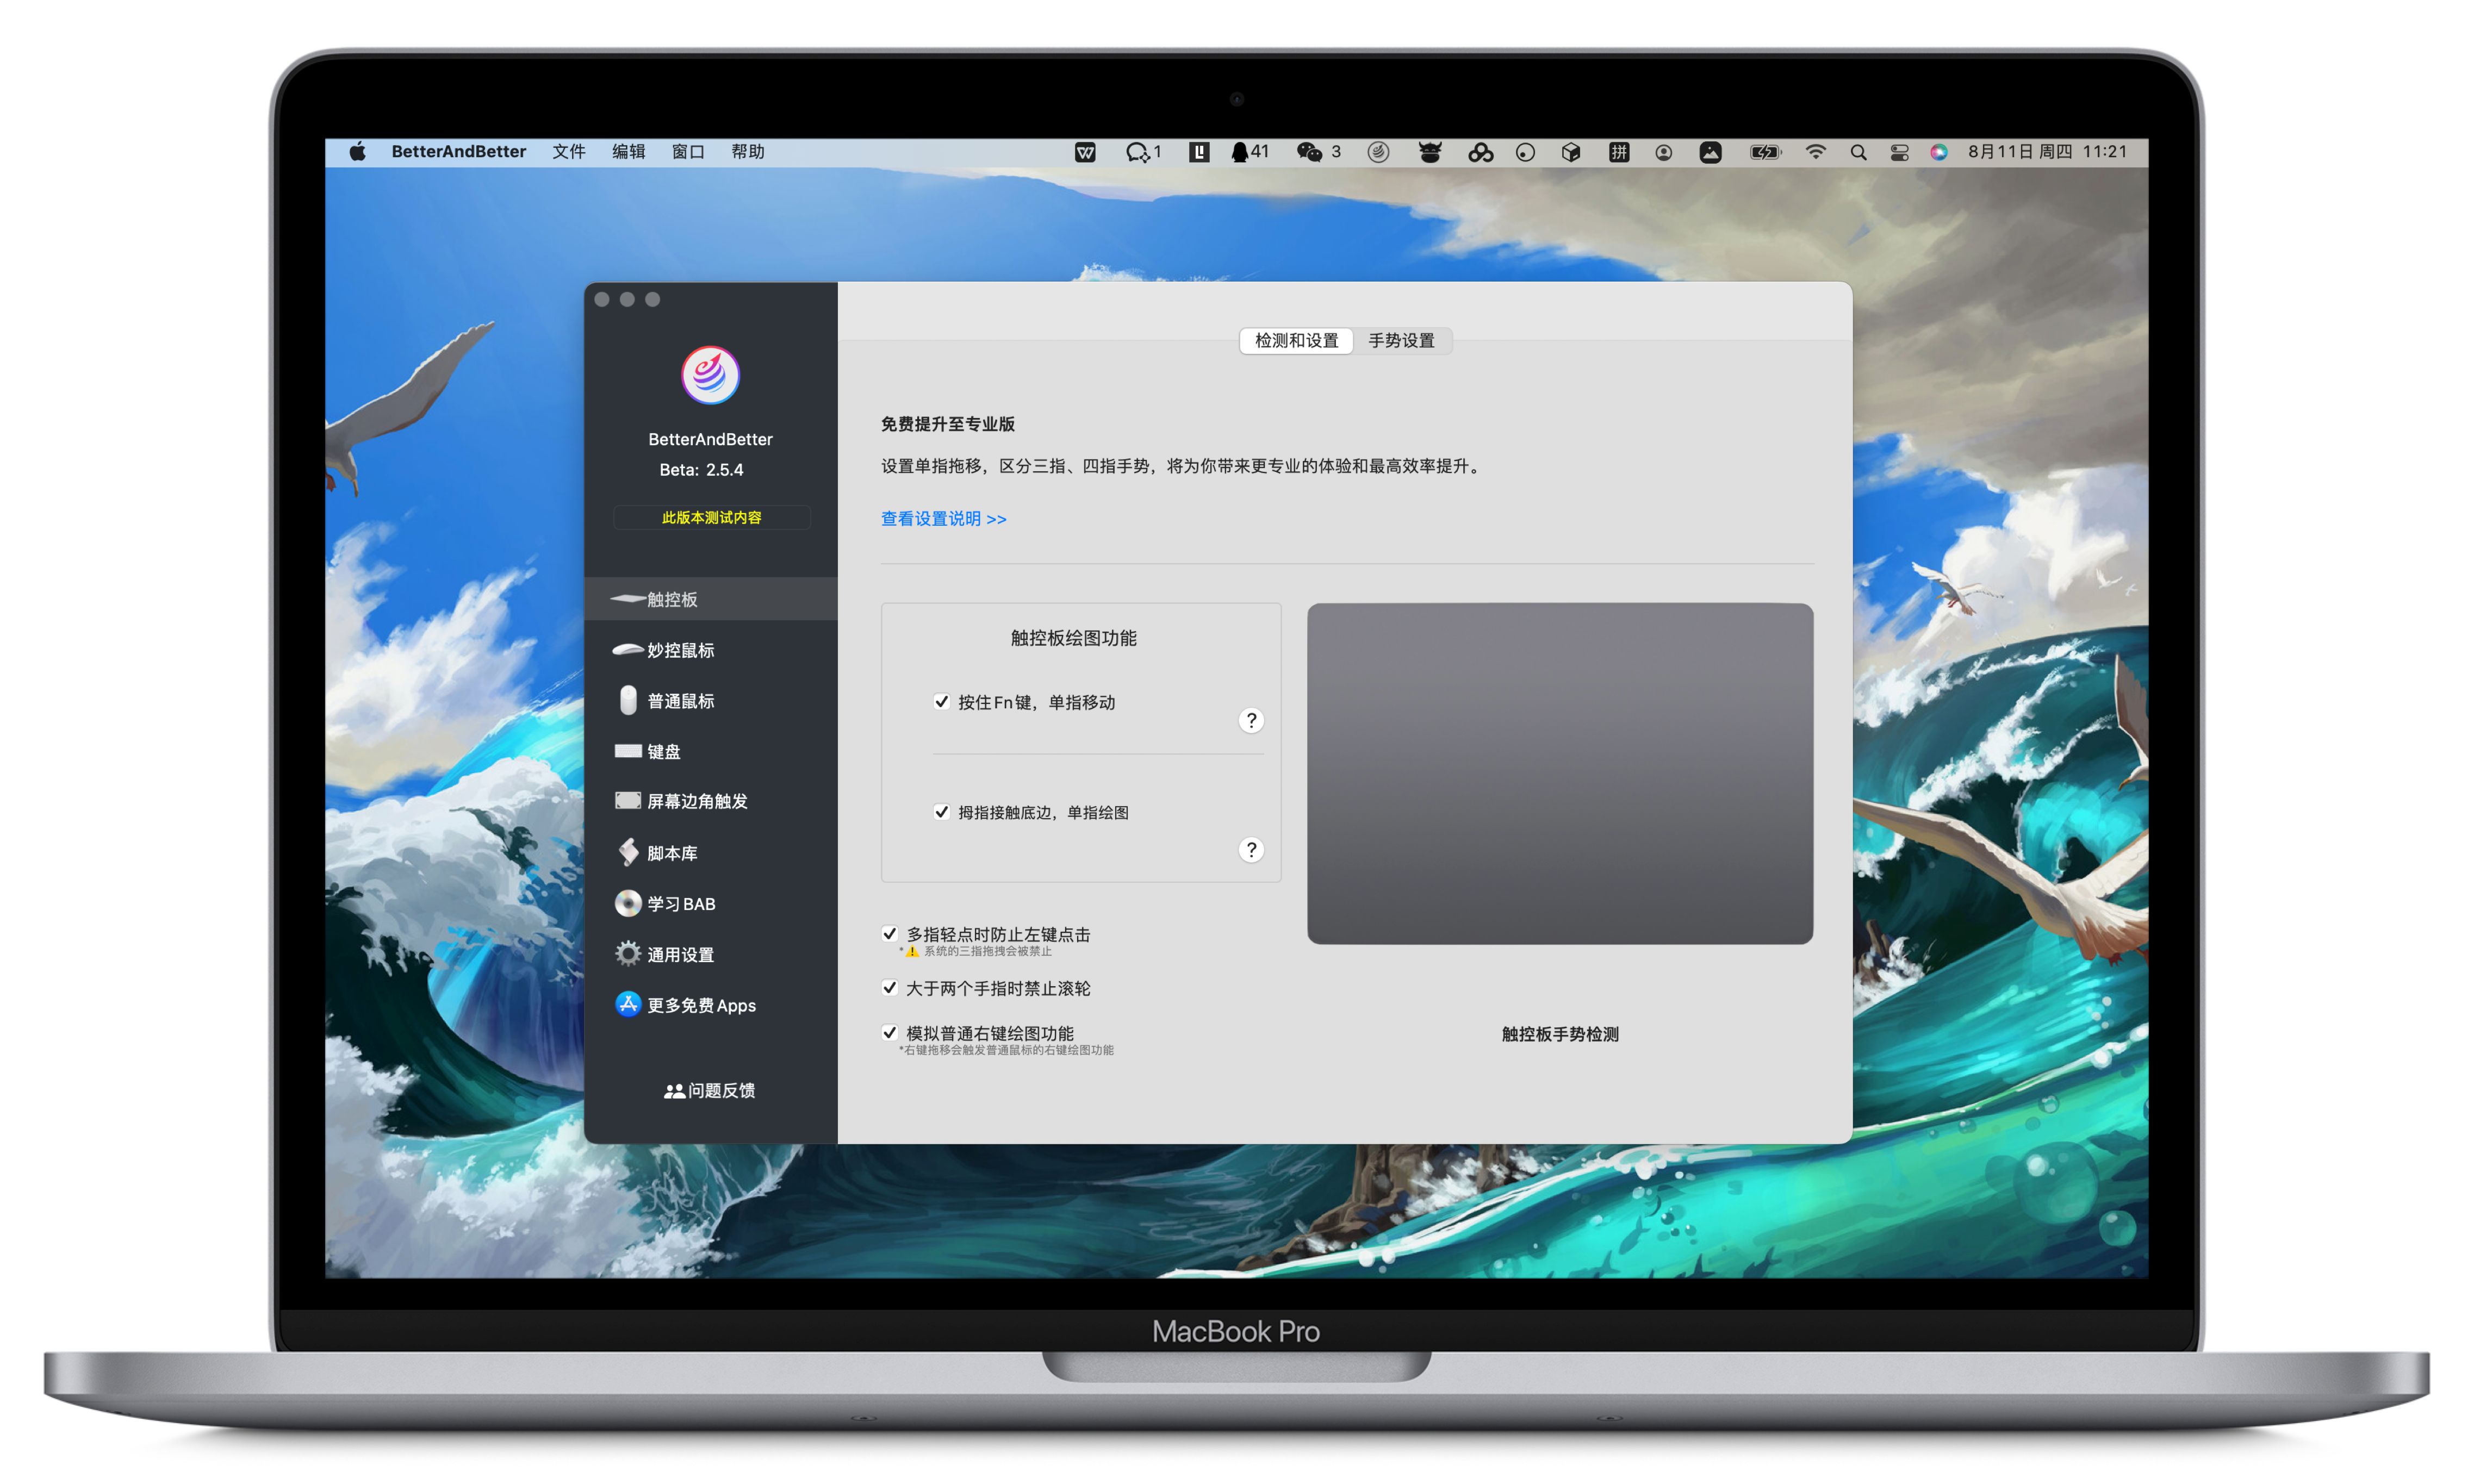The width and height of the screenshot is (2474, 1484).
Task: Switch to the 手势设置 tab
Action: click(1401, 341)
